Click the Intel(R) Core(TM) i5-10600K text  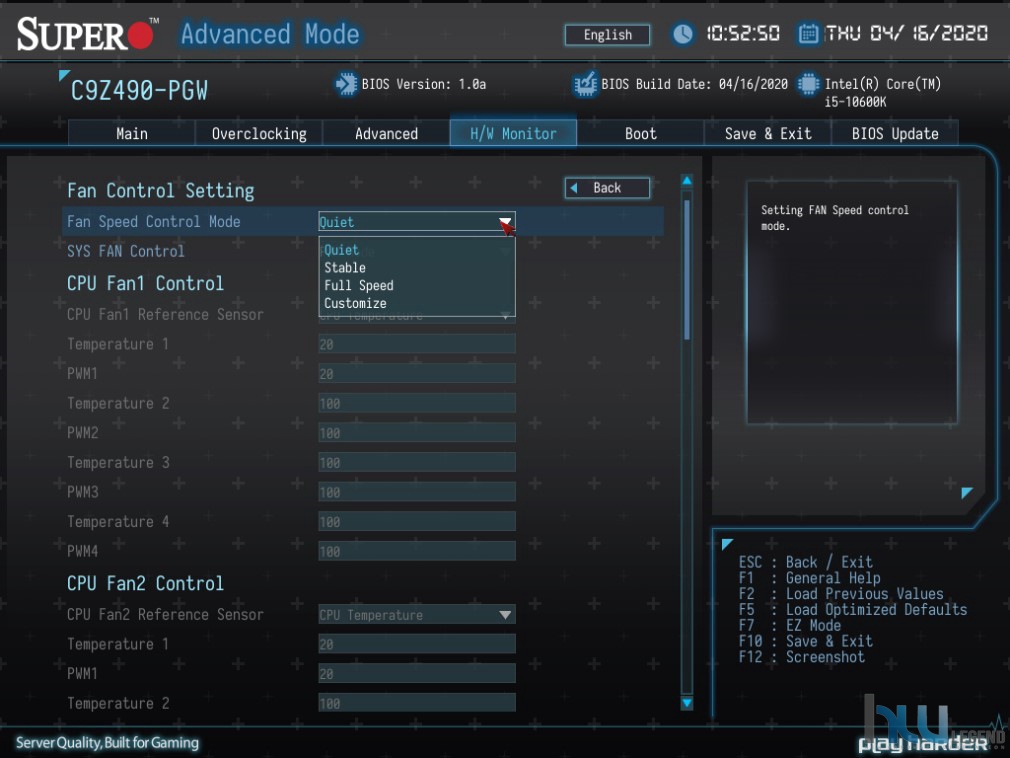tap(883, 93)
